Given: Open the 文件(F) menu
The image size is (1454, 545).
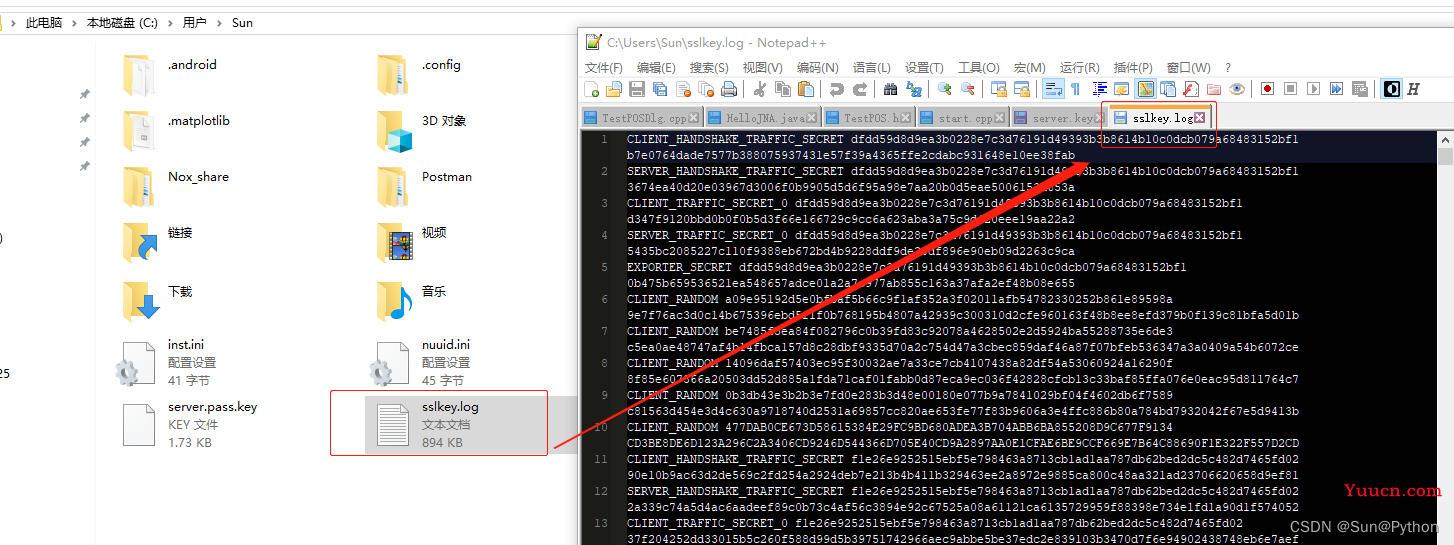Looking at the screenshot, I should [604, 67].
